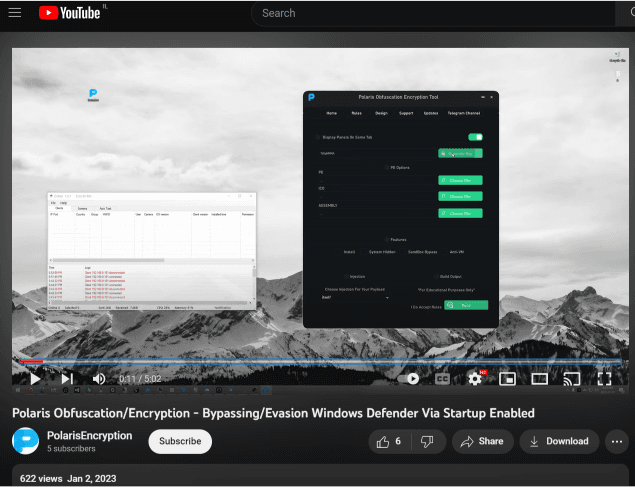Focus the YouTube Search field
The height and width of the screenshot is (487, 635).
433,13
